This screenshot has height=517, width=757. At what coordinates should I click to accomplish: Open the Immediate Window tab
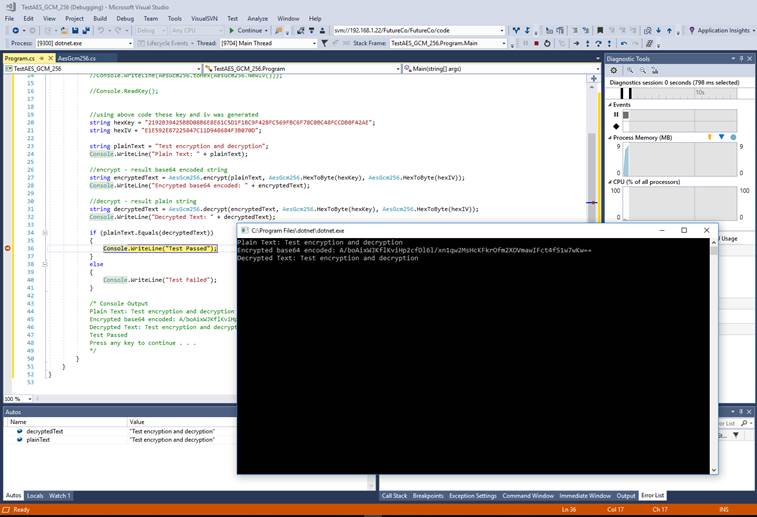(585, 496)
